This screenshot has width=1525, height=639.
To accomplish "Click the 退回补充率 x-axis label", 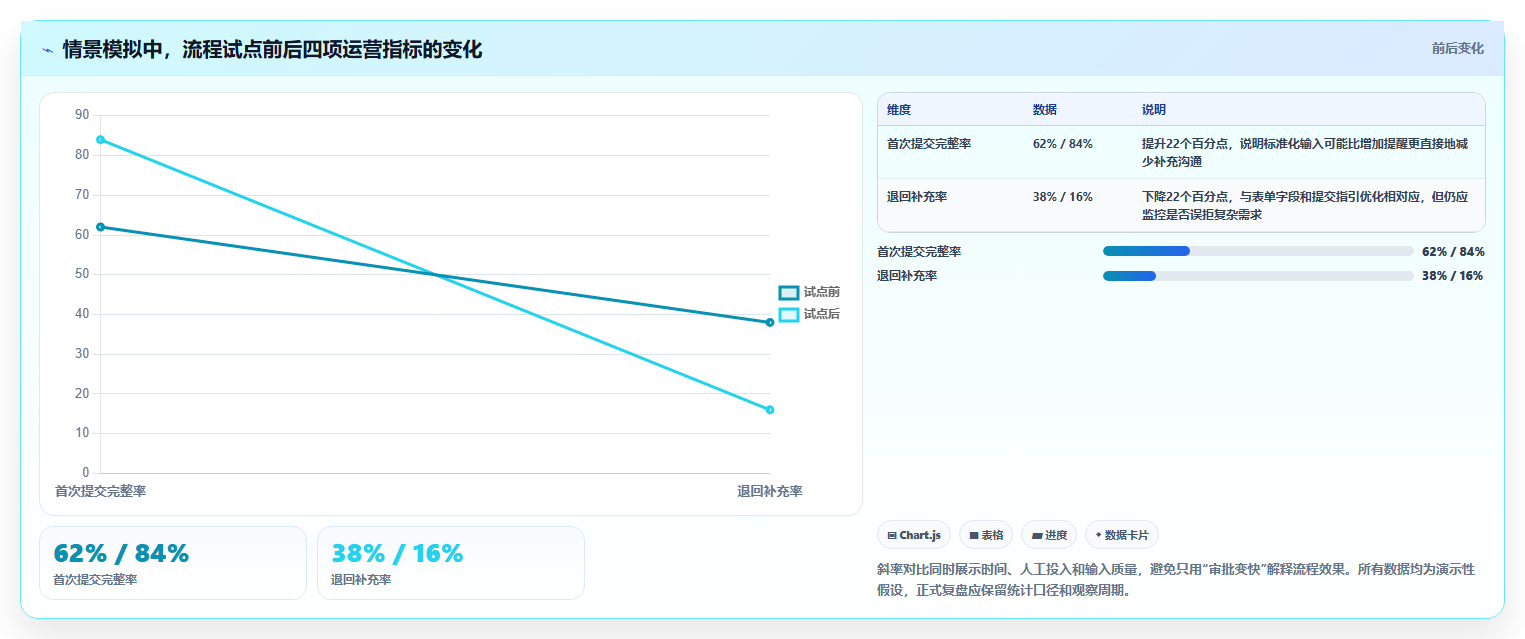I will pyautogui.click(x=770, y=491).
